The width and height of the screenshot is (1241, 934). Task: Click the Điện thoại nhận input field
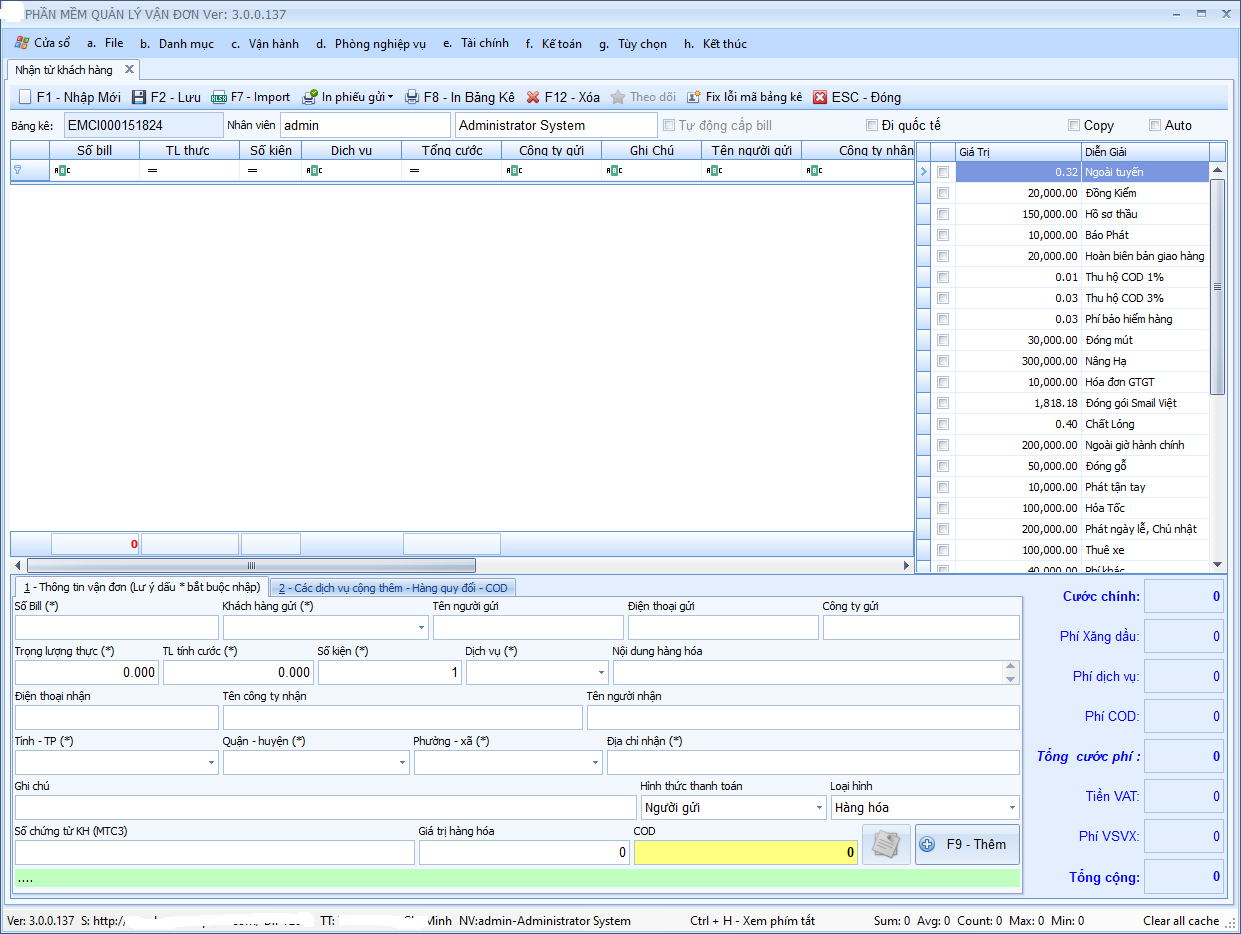(116, 718)
